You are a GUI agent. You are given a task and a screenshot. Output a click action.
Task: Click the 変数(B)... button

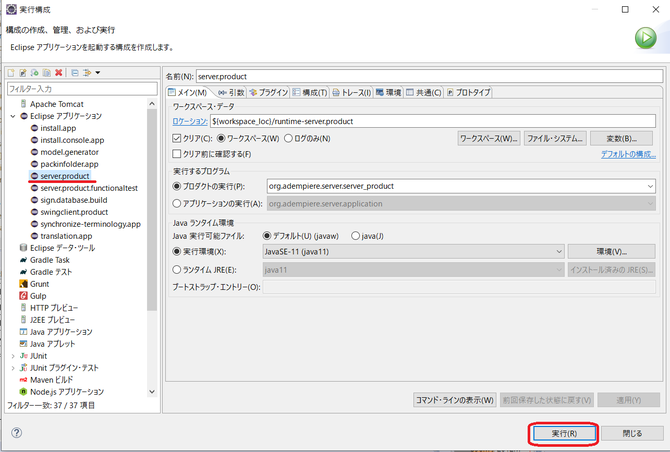click(621, 138)
